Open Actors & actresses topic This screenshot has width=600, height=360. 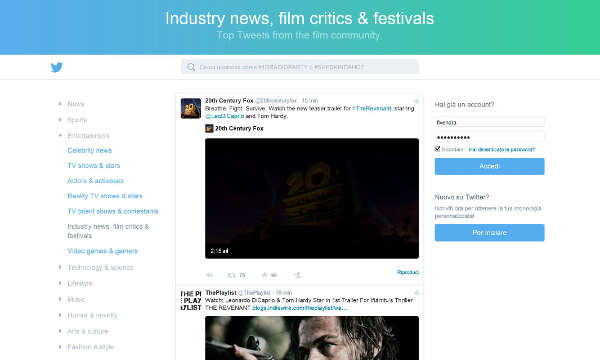[x=96, y=181]
